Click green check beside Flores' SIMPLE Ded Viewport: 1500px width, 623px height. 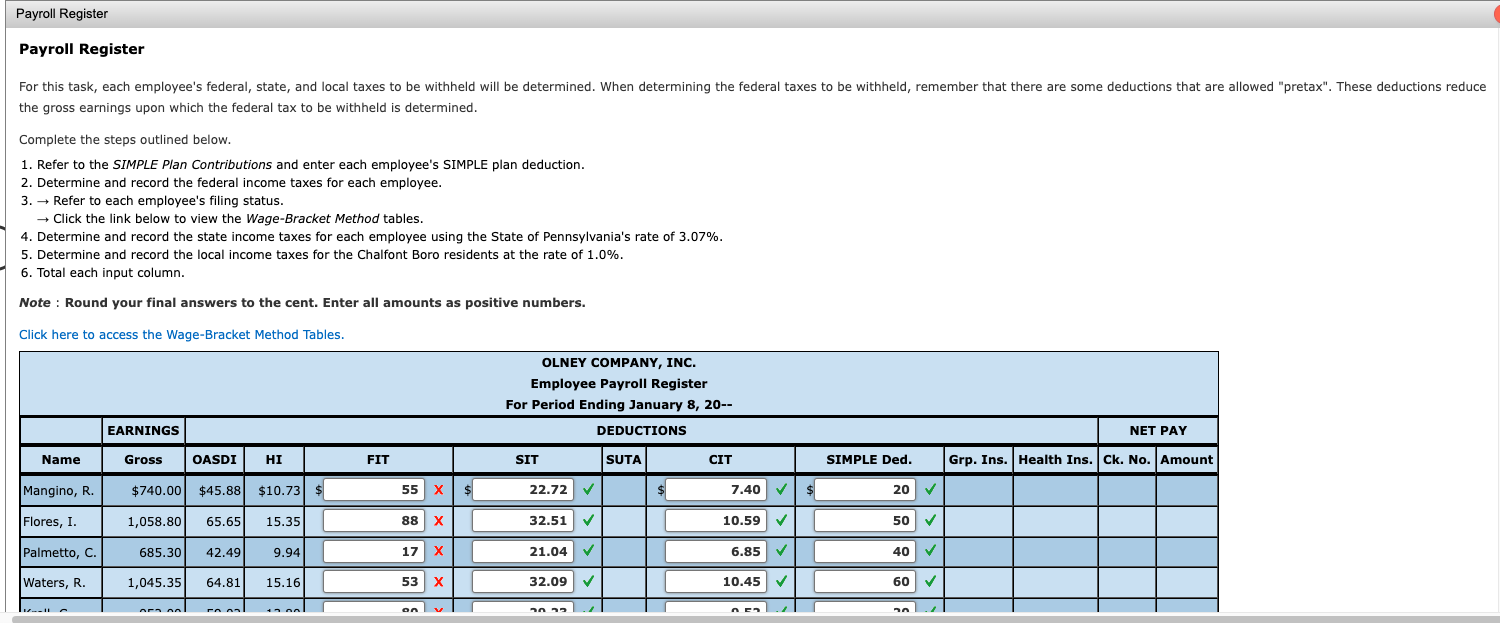click(930, 520)
